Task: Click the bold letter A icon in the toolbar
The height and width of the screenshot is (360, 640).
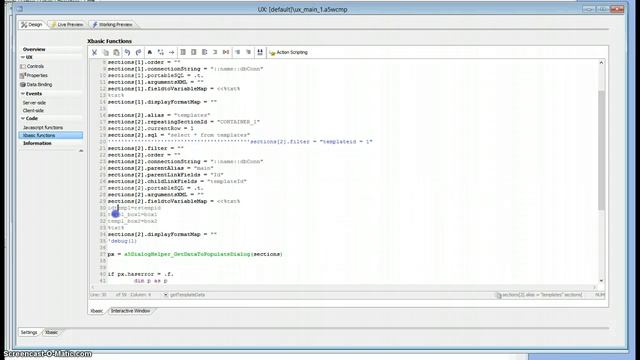Action: pos(149,52)
